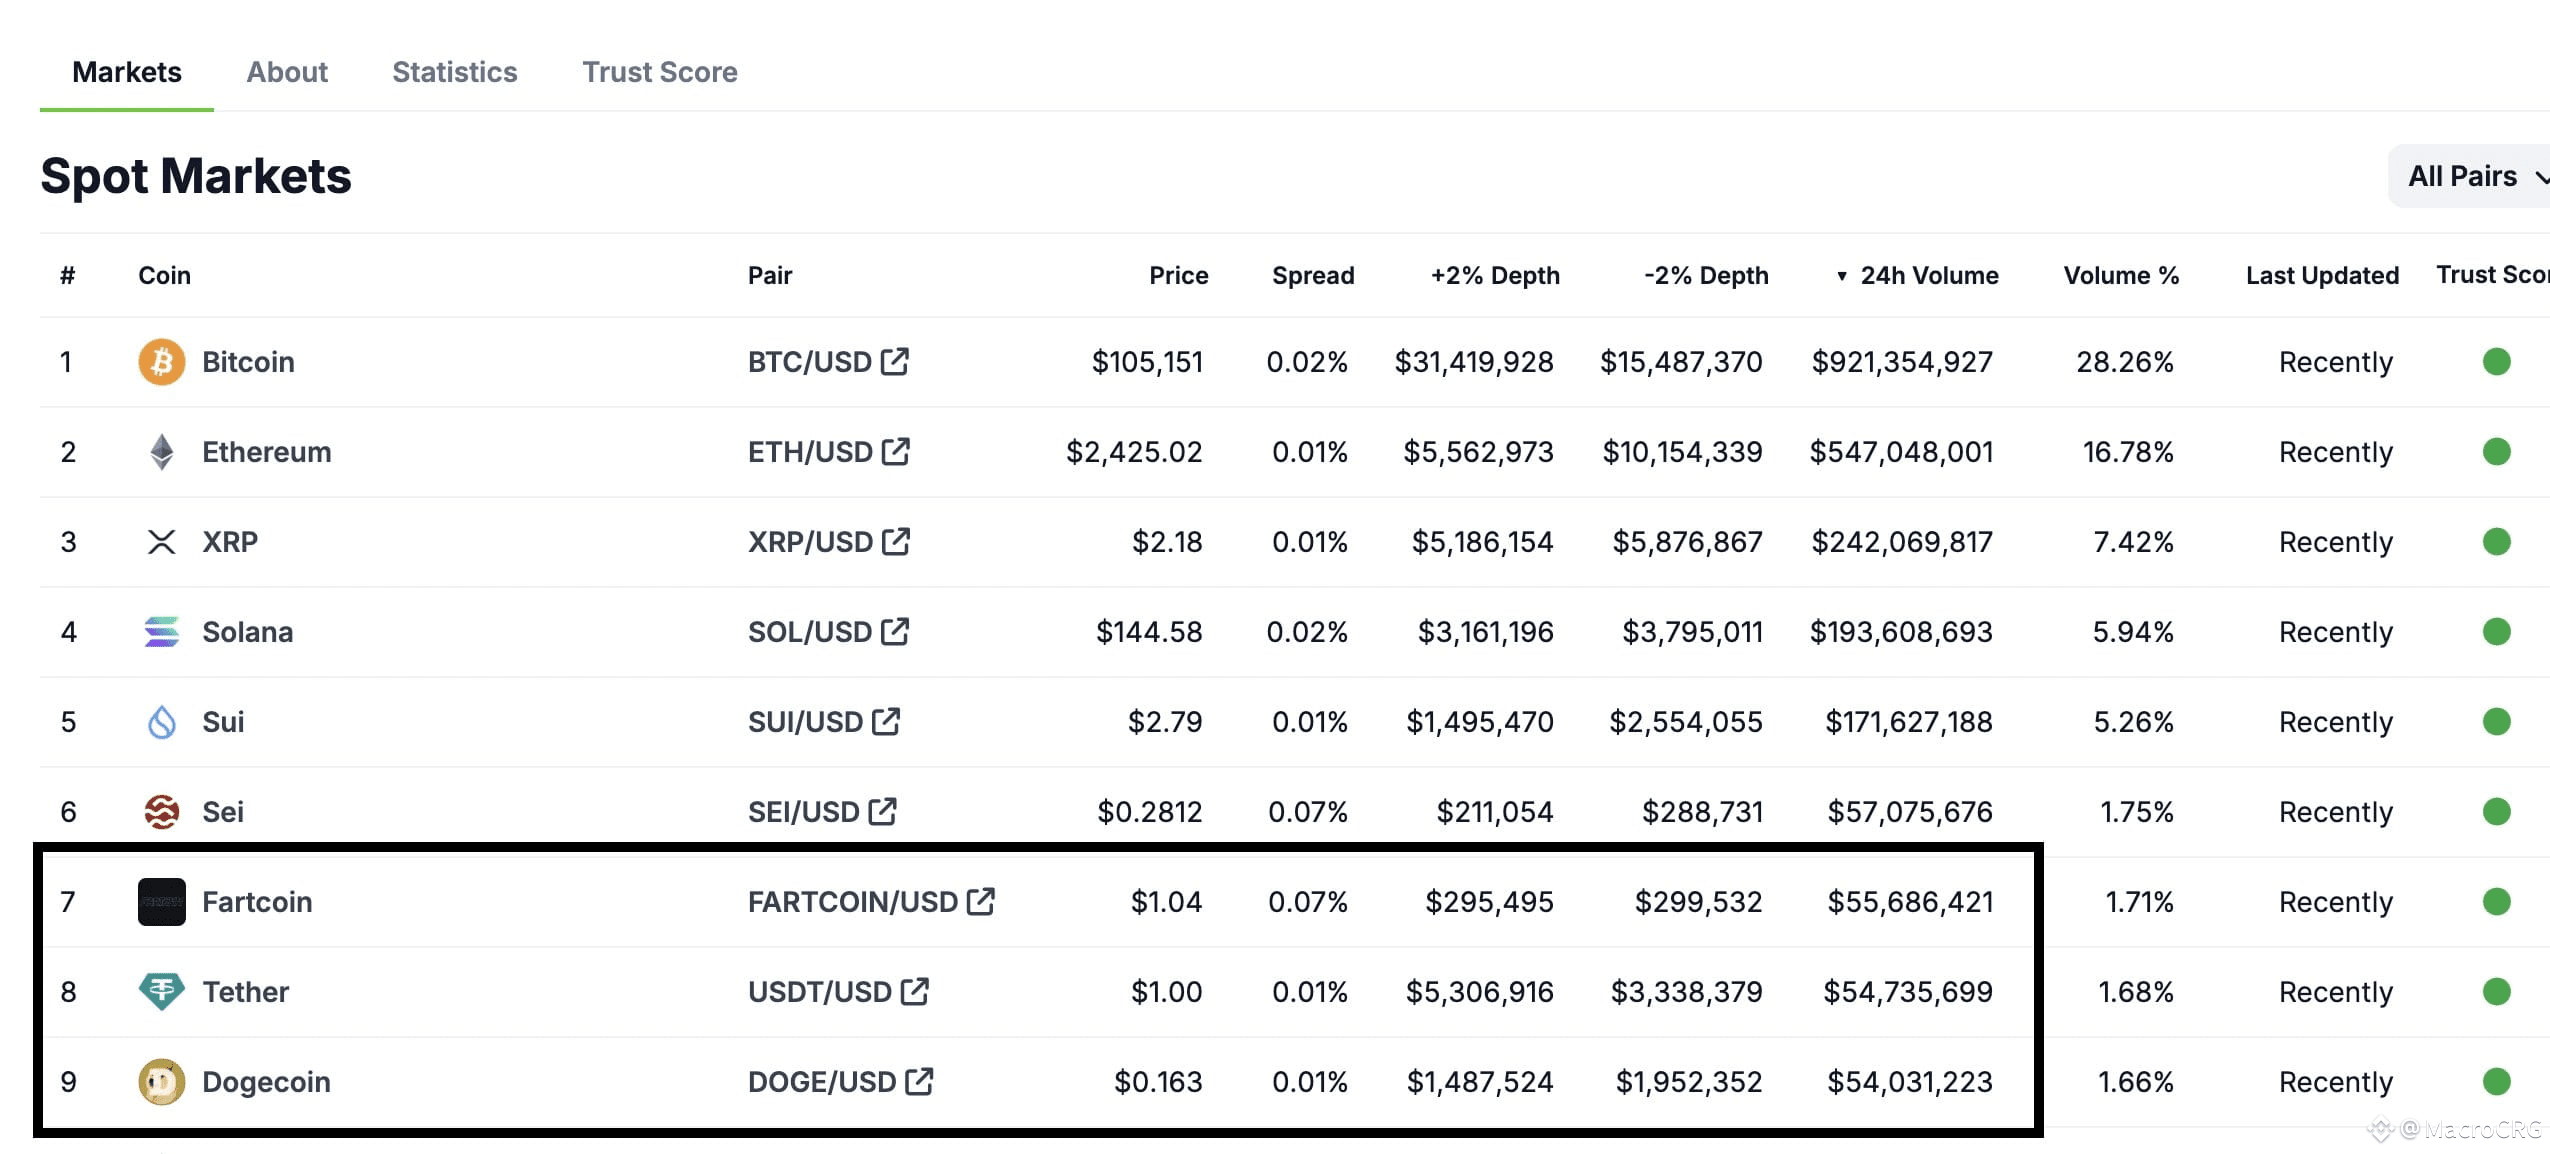2550x1154 pixels.
Task: Click green trust score dot for Solana
Action: 2497,631
